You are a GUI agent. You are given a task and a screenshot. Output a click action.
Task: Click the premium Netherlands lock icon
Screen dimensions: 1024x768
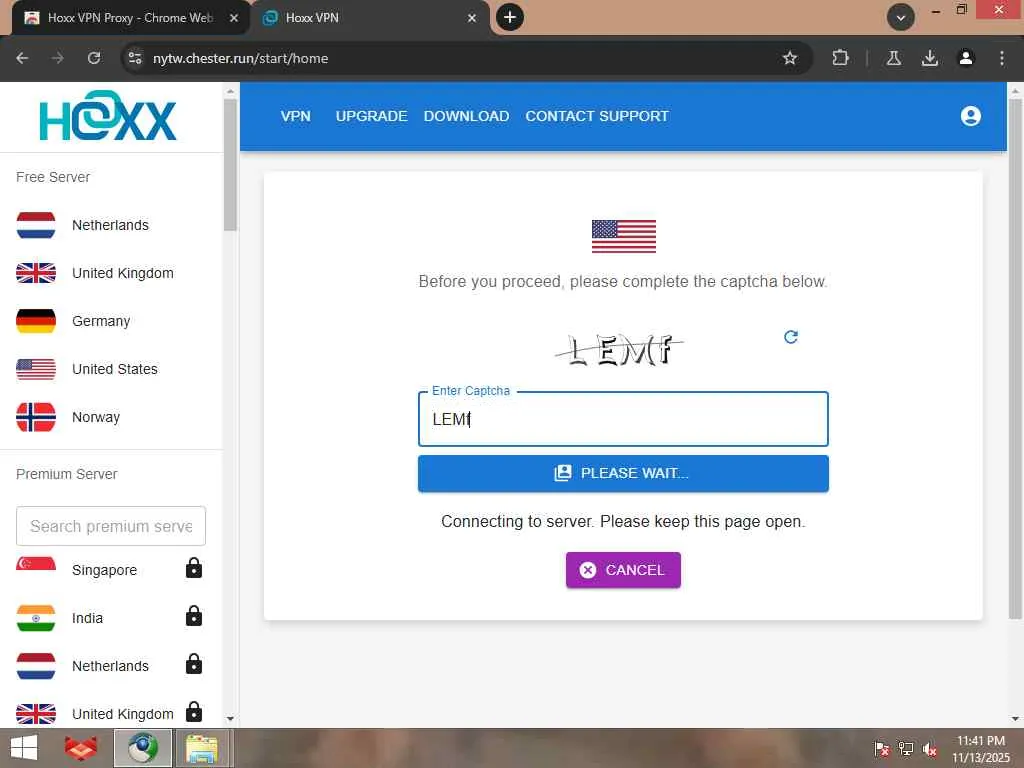[194, 664]
